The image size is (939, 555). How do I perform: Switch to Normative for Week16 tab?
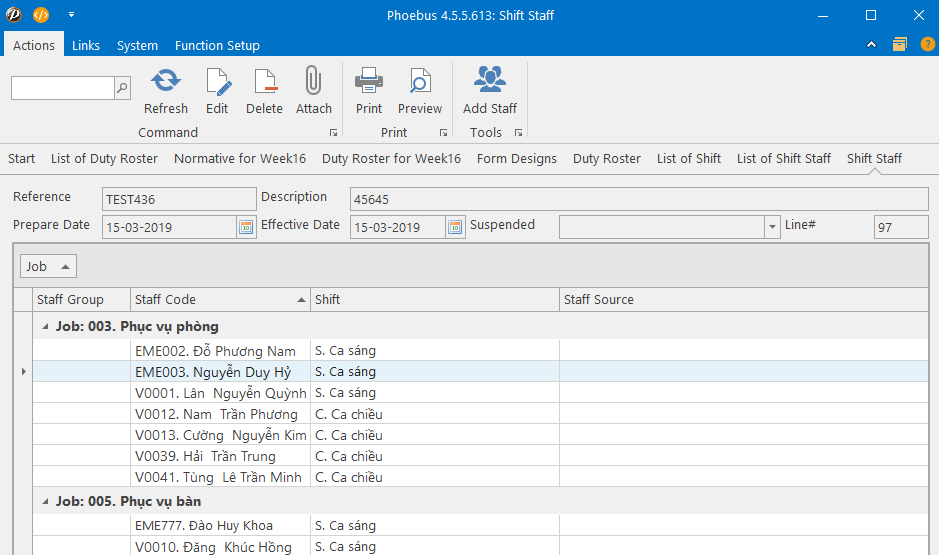[240, 159]
